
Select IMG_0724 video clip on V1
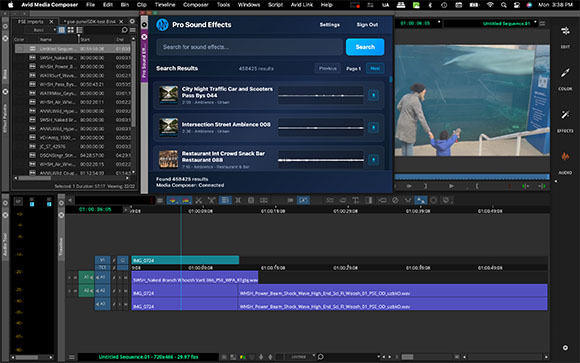[x=185, y=260]
